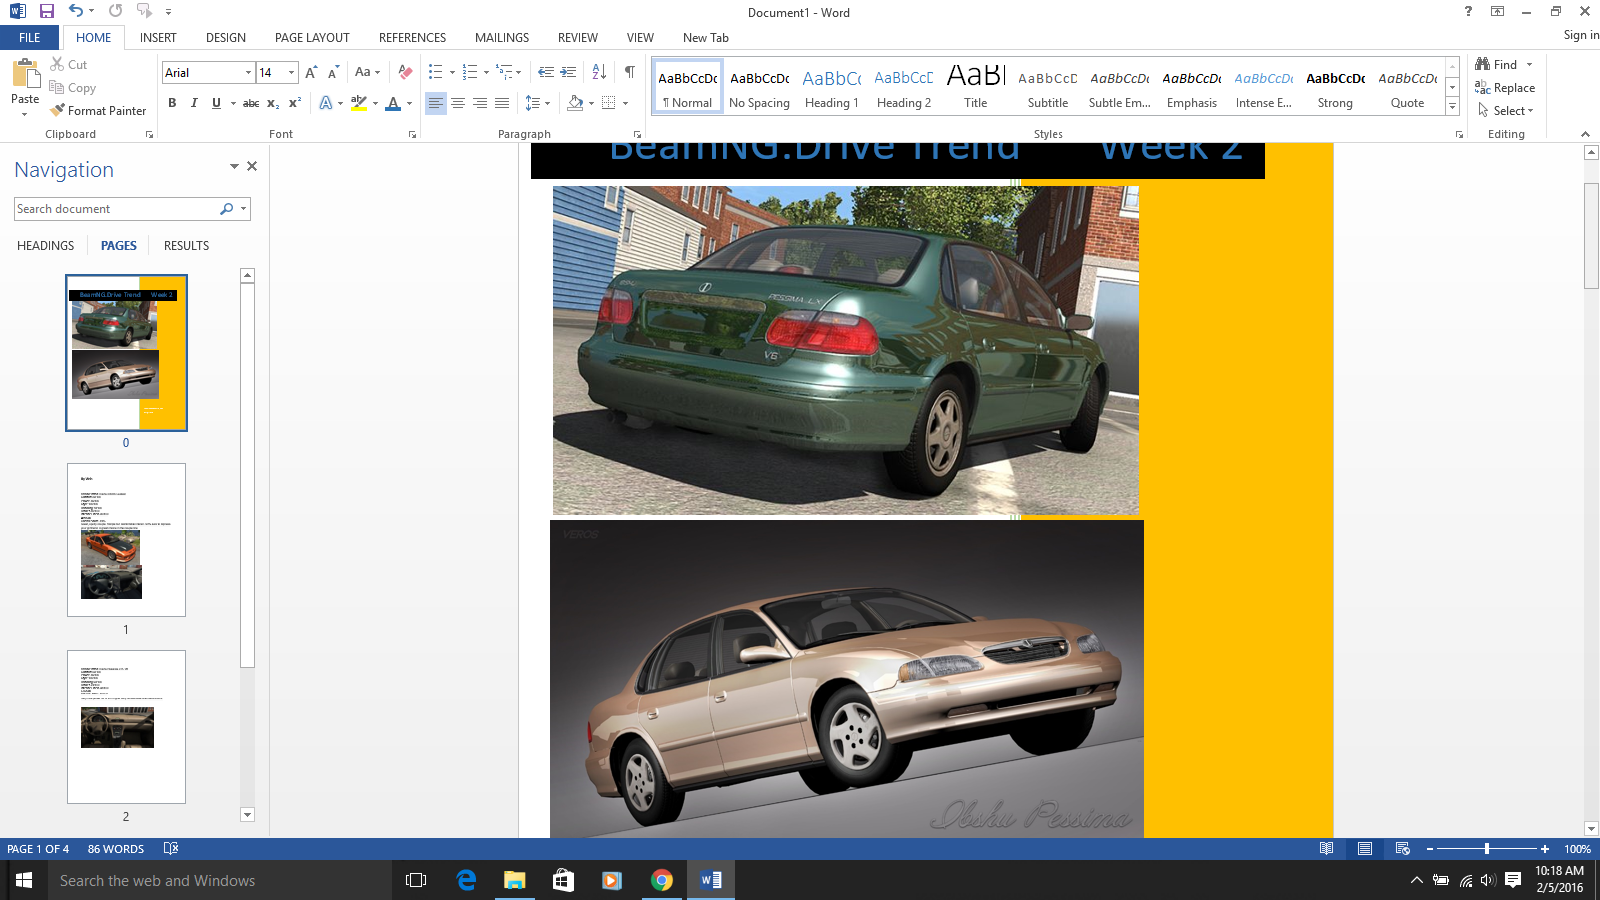The width and height of the screenshot is (1600, 900).
Task: Justify the paragraph text
Action: click(x=502, y=103)
